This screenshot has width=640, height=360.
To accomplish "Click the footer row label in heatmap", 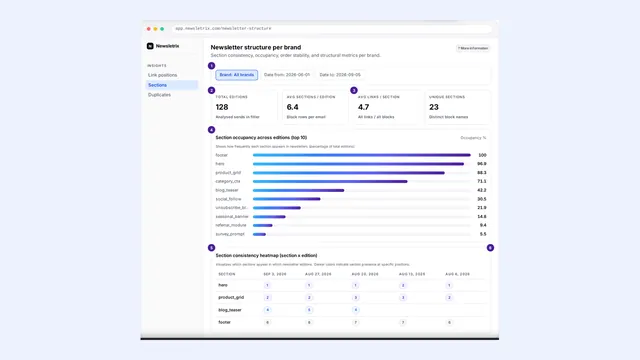I will (x=224, y=322).
